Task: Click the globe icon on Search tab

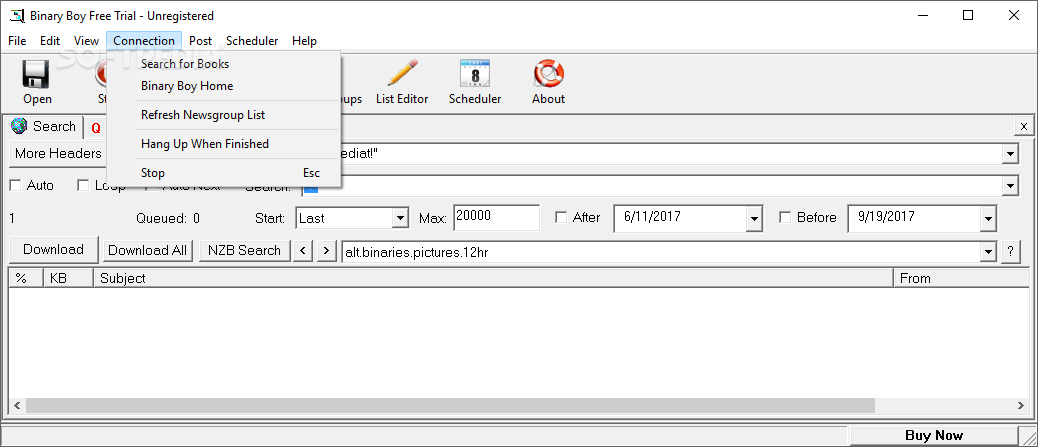Action: pyautogui.click(x=19, y=126)
